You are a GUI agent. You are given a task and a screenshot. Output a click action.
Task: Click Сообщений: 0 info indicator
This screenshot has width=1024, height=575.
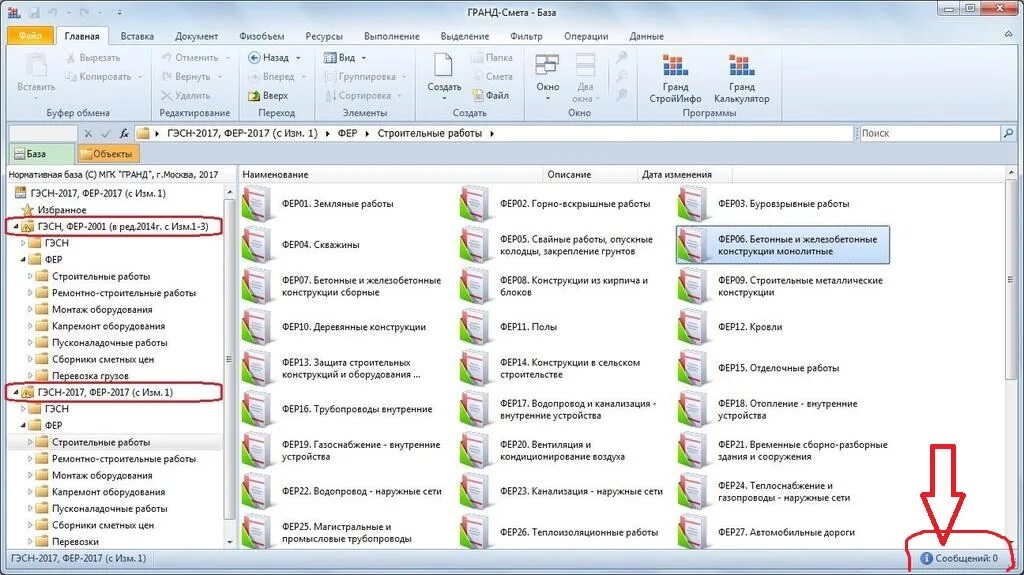pos(959,559)
